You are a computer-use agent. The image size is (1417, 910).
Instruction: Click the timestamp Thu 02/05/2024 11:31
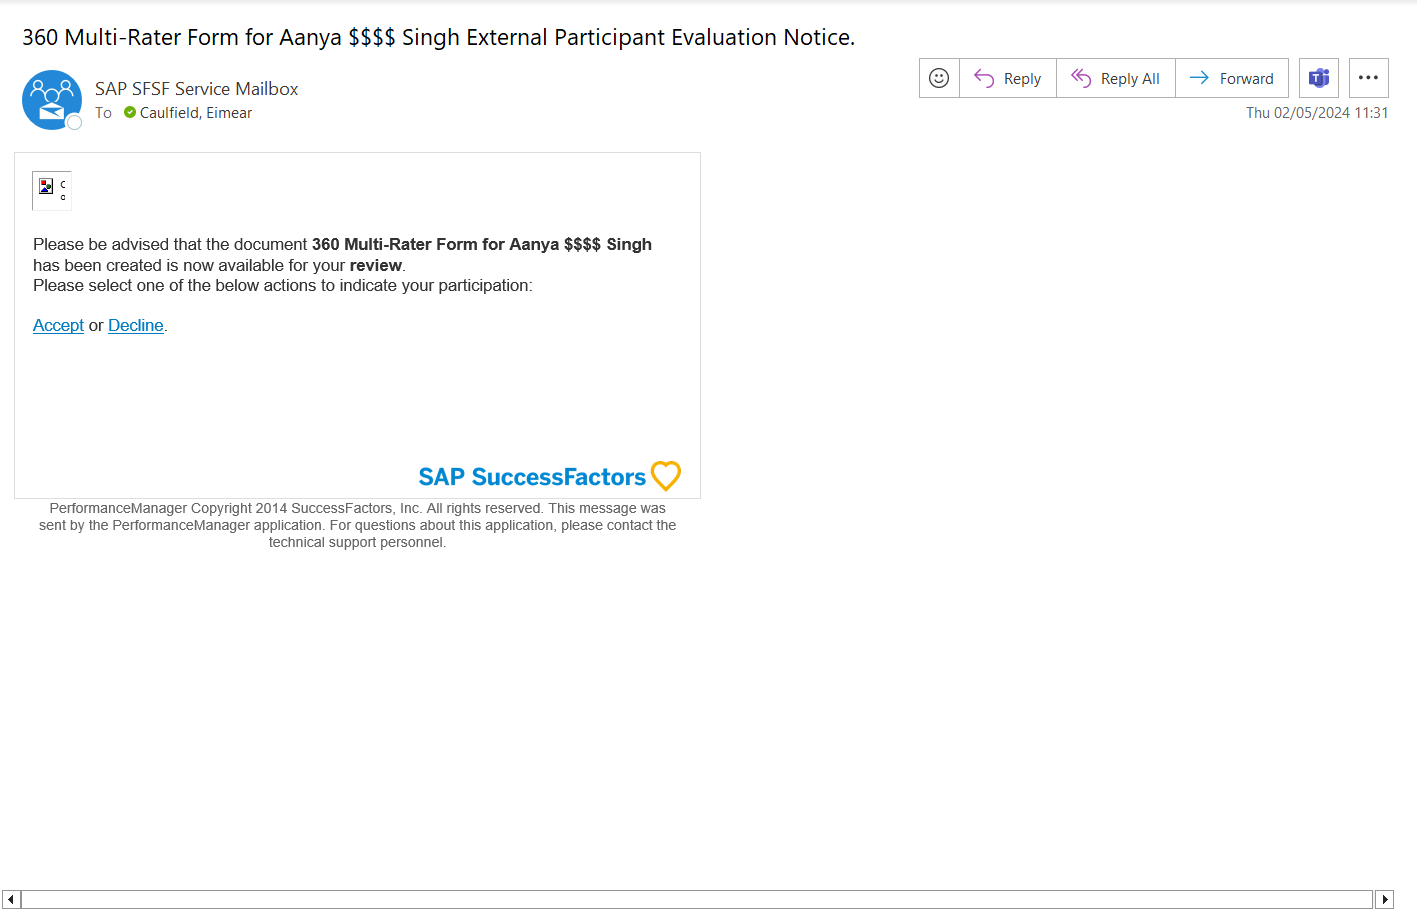(x=1317, y=113)
